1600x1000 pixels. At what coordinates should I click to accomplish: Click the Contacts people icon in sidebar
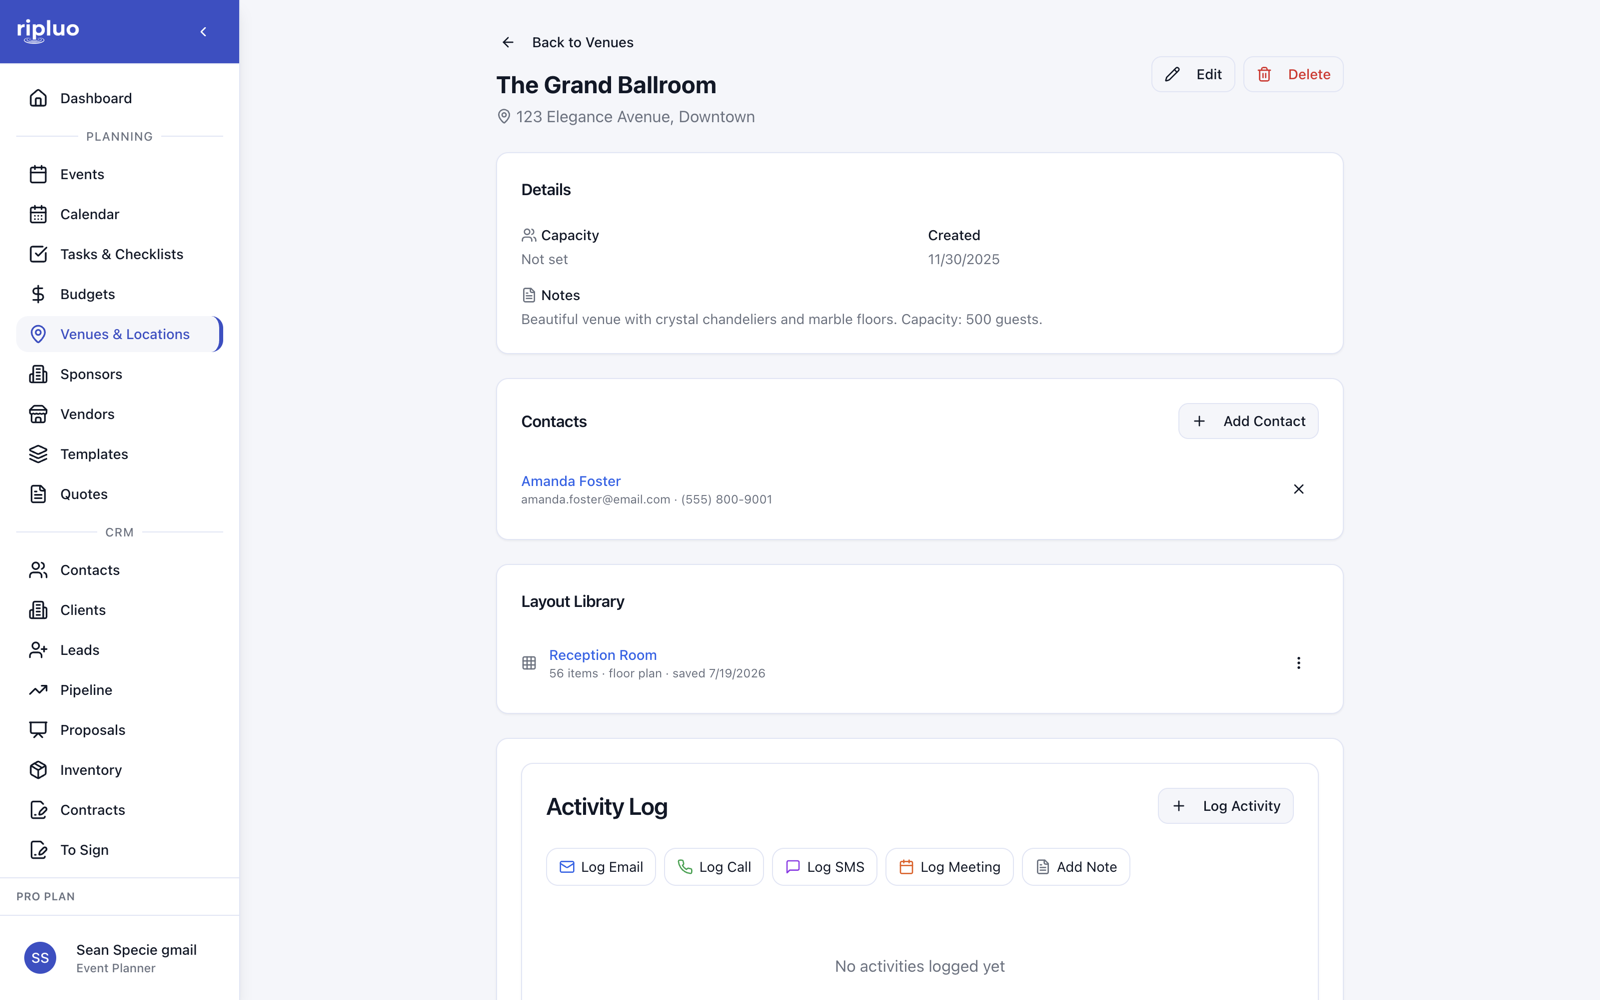tap(38, 570)
